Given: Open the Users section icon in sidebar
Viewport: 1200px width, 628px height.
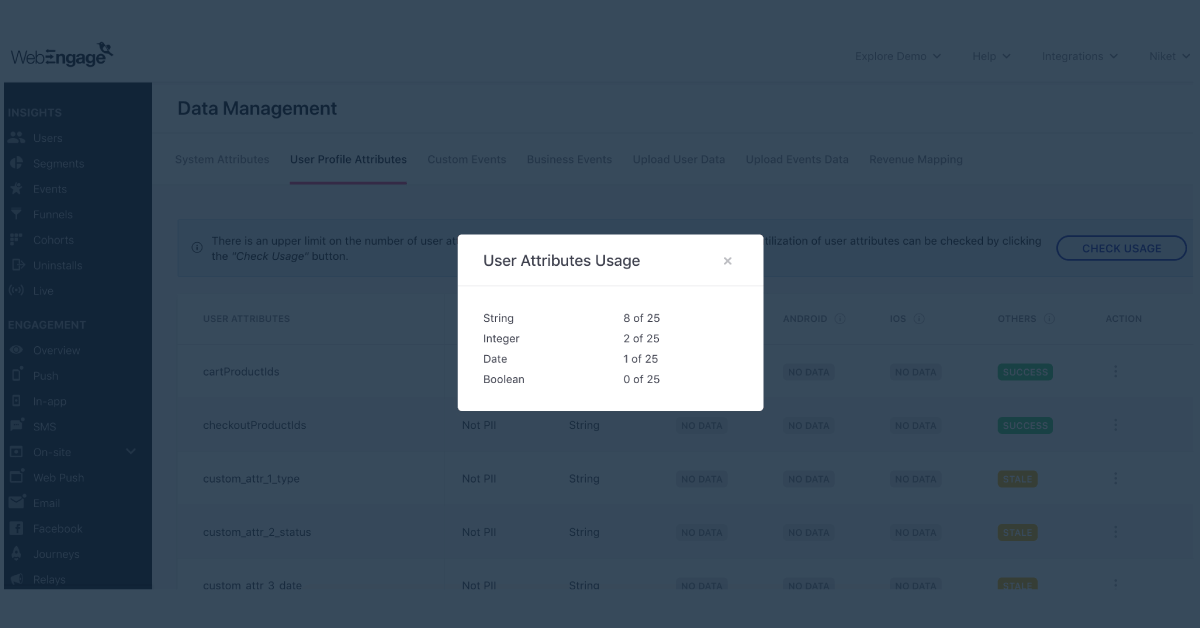Looking at the screenshot, I should click(16, 138).
